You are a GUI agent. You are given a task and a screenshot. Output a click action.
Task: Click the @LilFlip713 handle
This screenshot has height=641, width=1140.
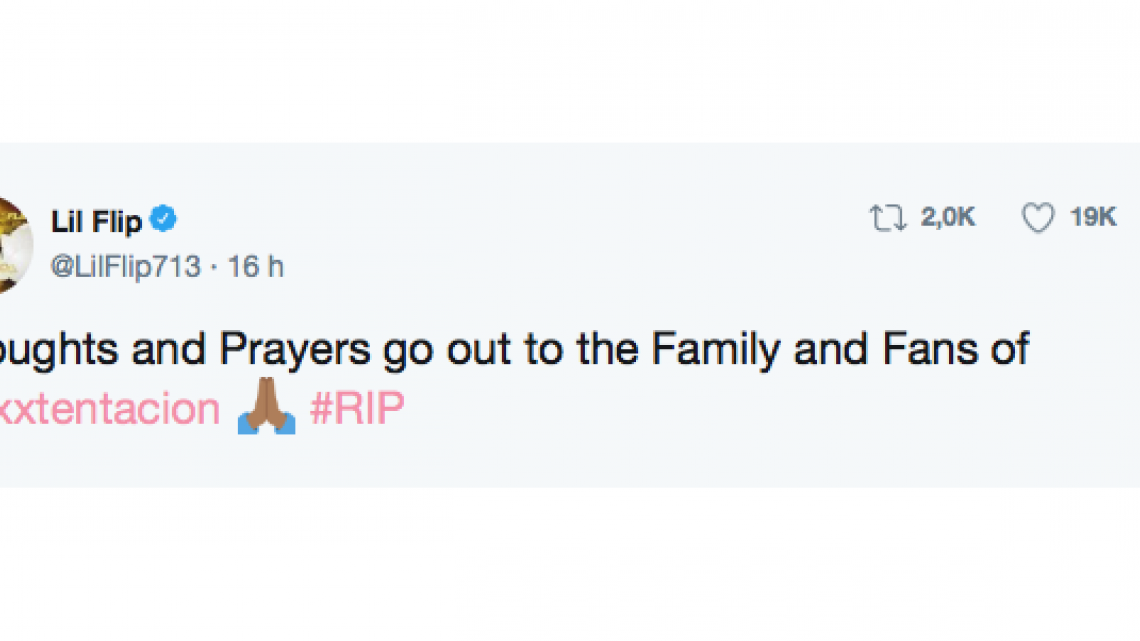click(125, 266)
